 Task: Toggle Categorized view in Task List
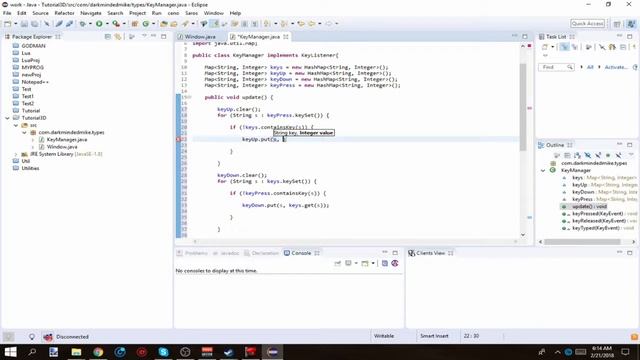564,47
